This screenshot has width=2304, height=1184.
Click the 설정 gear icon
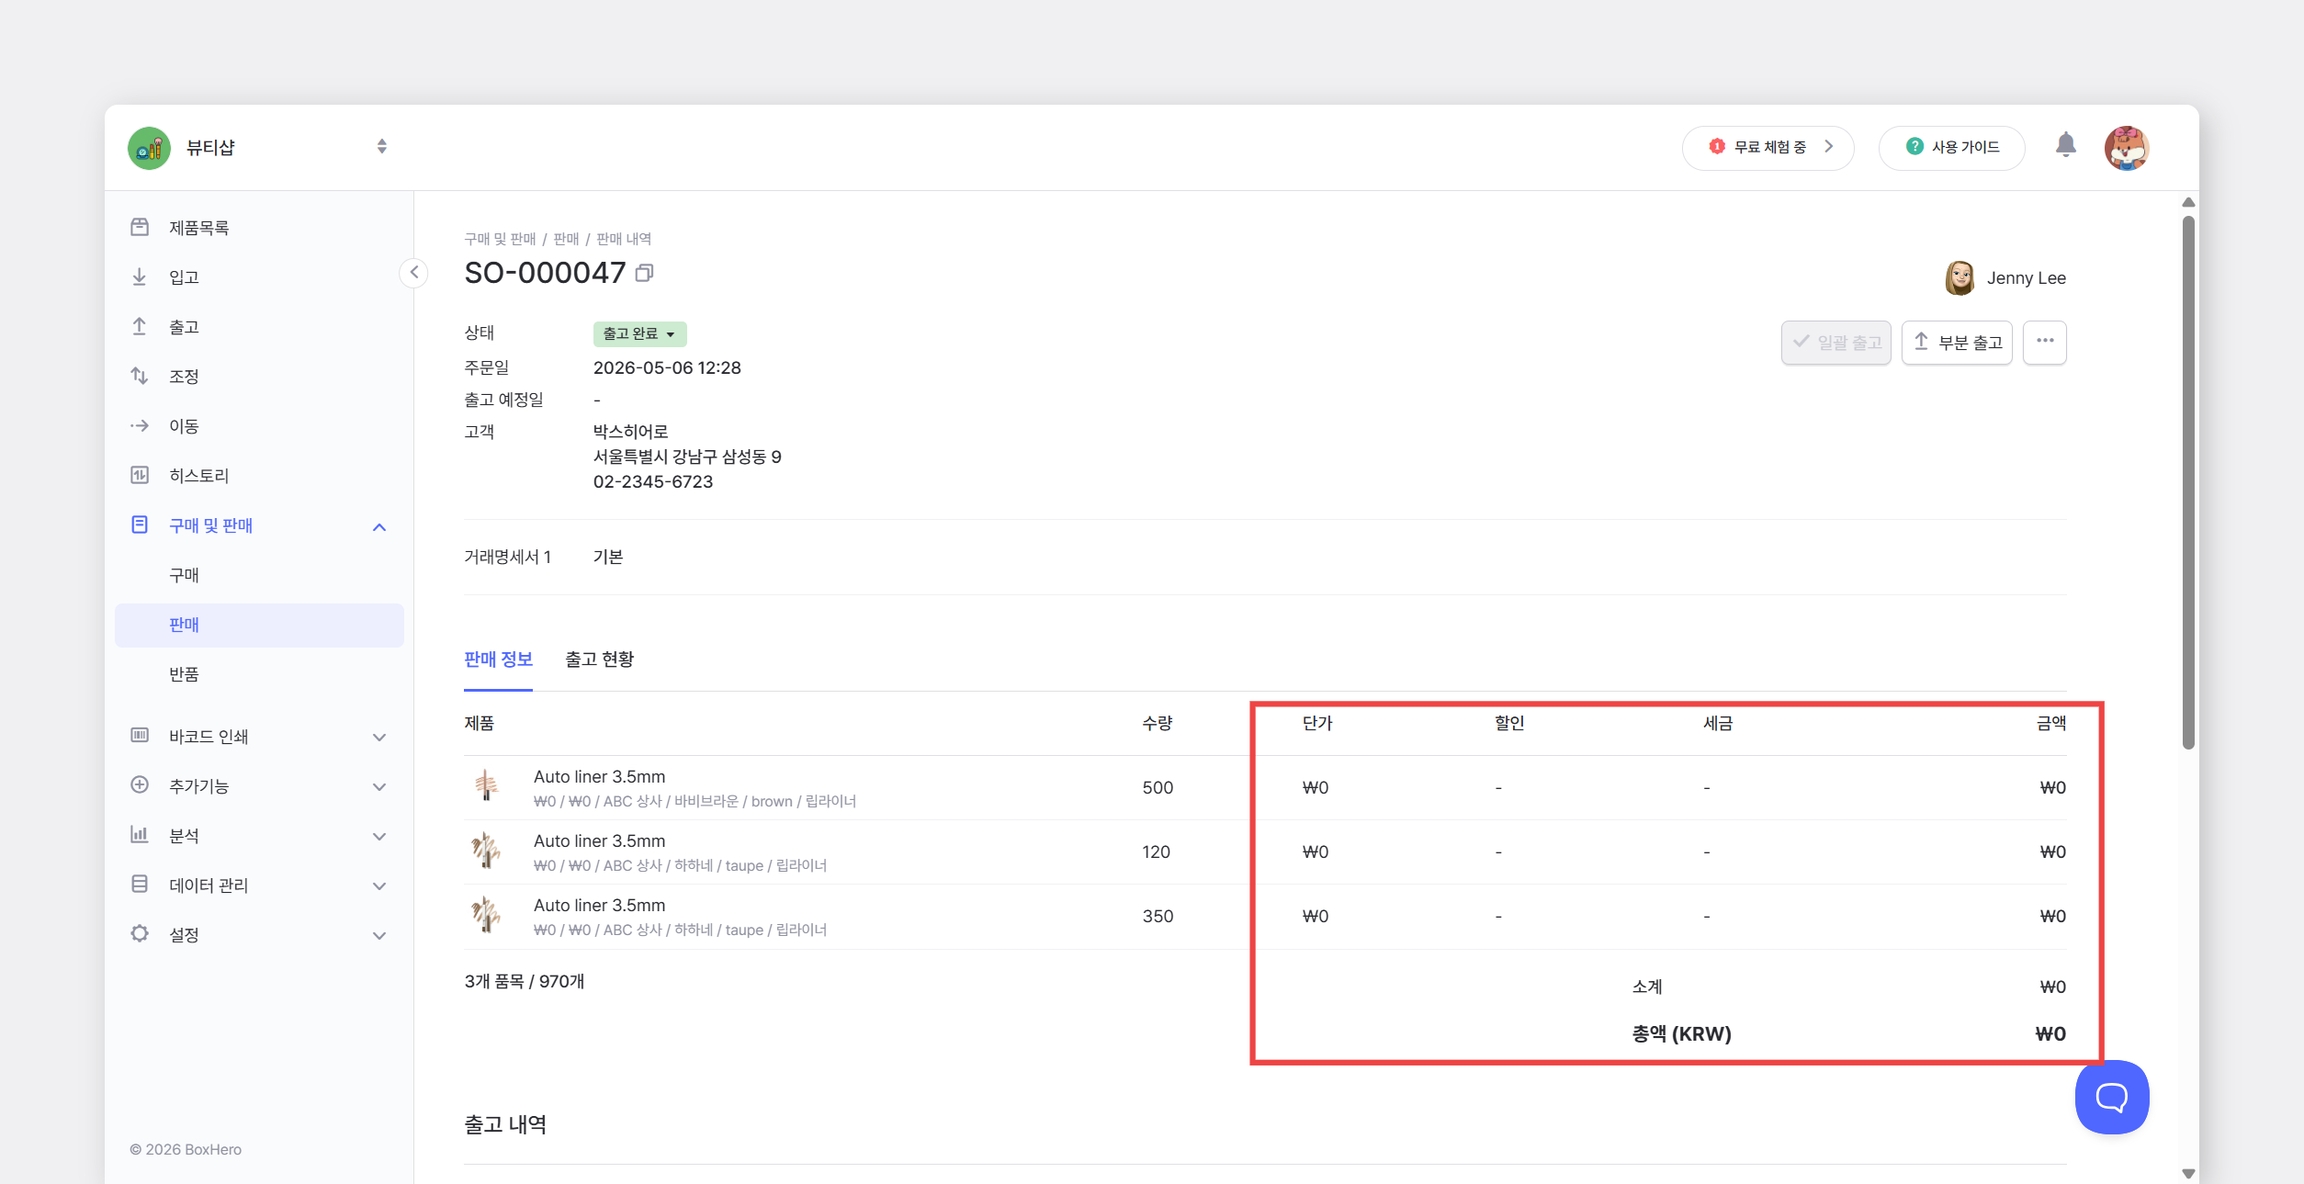pyautogui.click(x=140, y=934)
